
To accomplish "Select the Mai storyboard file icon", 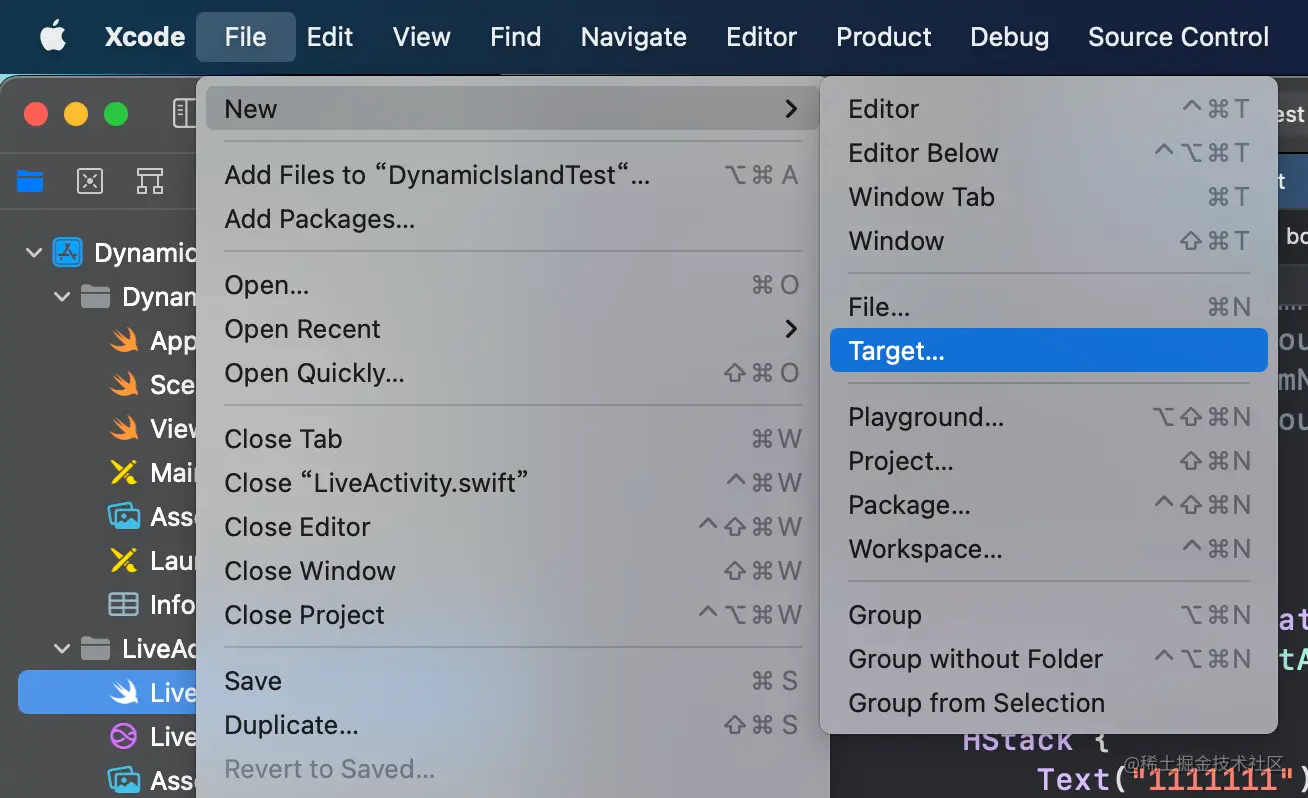I will (123, 472).
